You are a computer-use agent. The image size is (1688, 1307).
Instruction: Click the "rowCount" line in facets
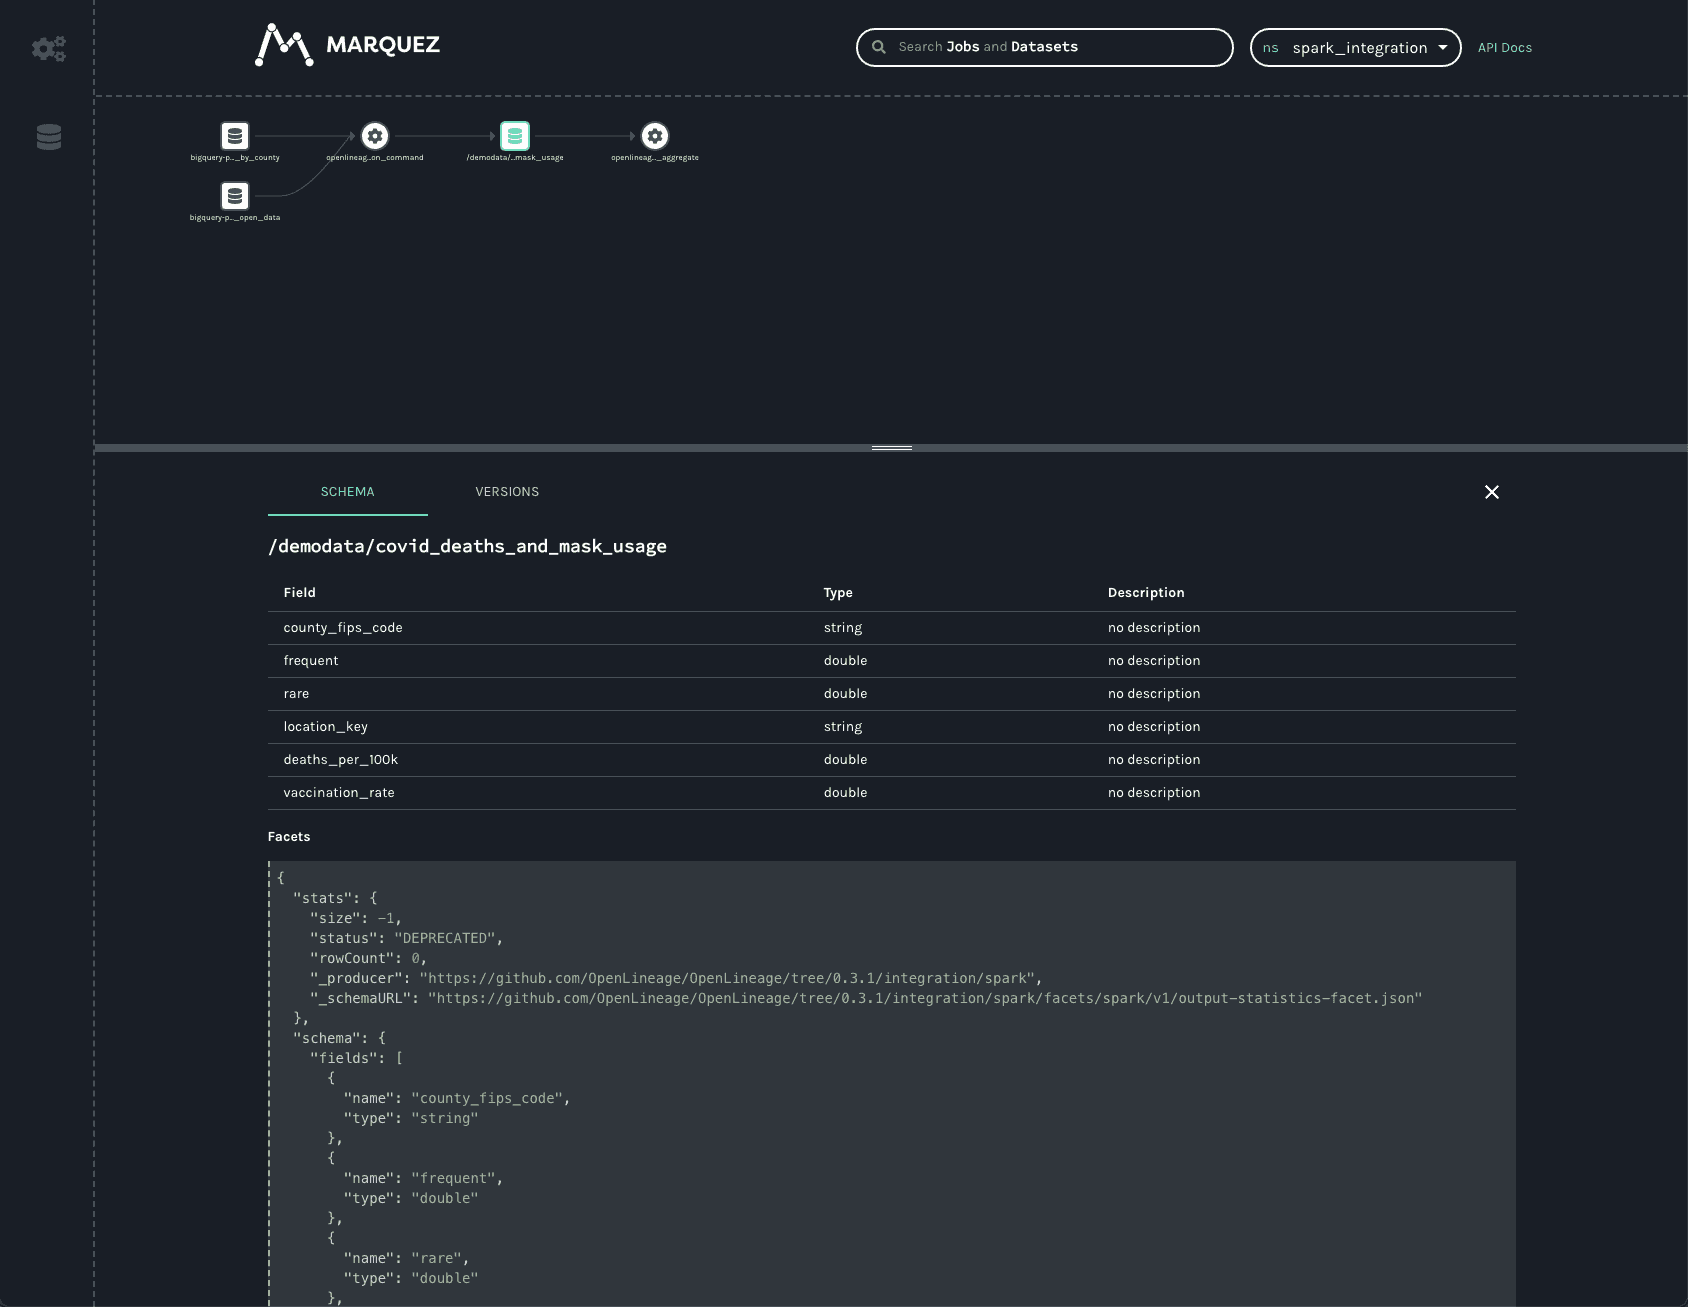(368, 958)
